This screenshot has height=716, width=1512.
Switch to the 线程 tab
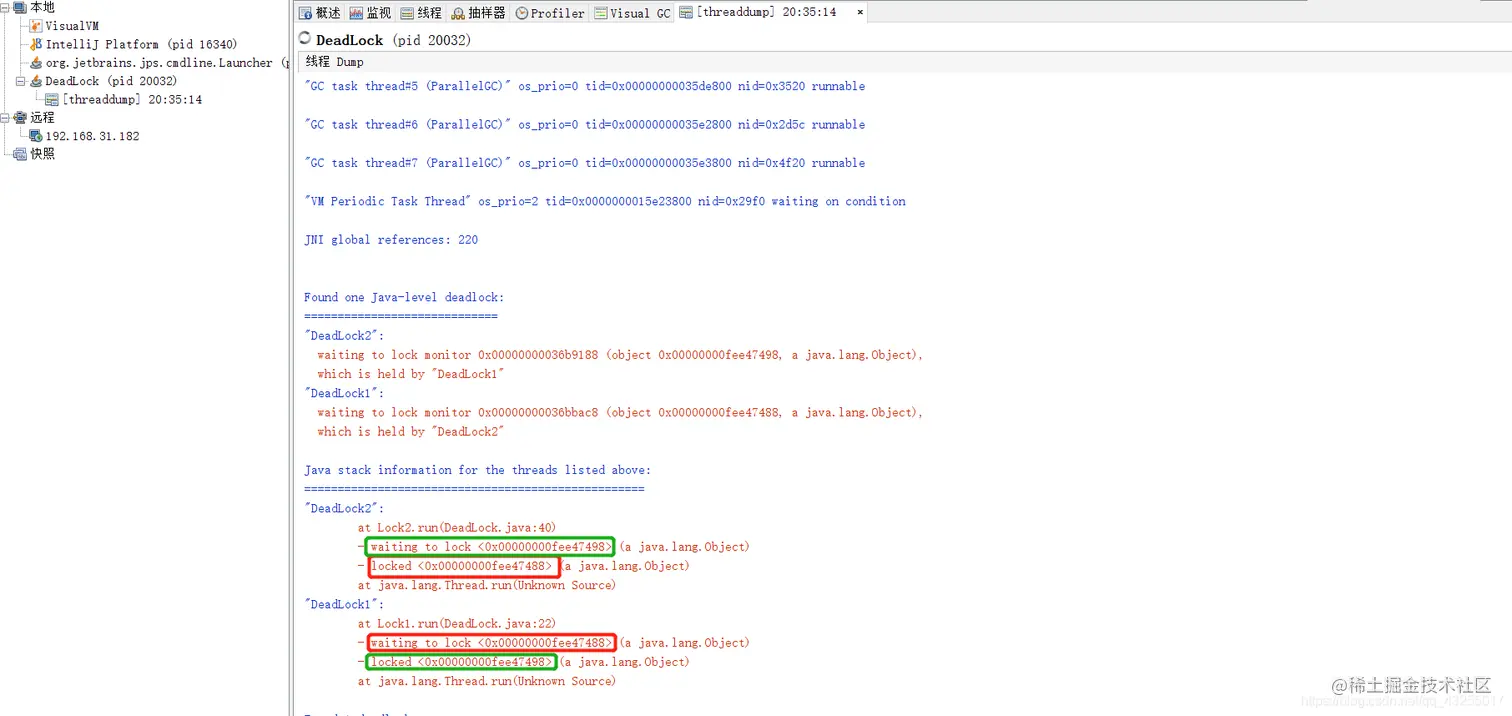(421, 13)
